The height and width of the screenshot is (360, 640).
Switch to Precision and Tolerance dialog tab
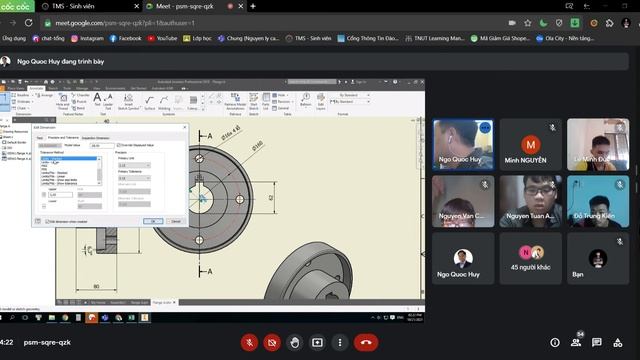point(63,138)
